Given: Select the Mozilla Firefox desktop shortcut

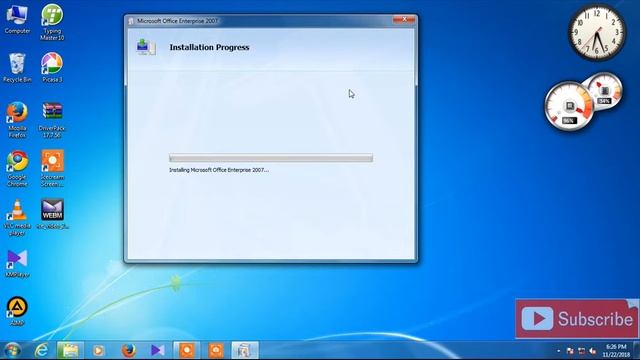Looking at the screenshot, I should (17, 120).
